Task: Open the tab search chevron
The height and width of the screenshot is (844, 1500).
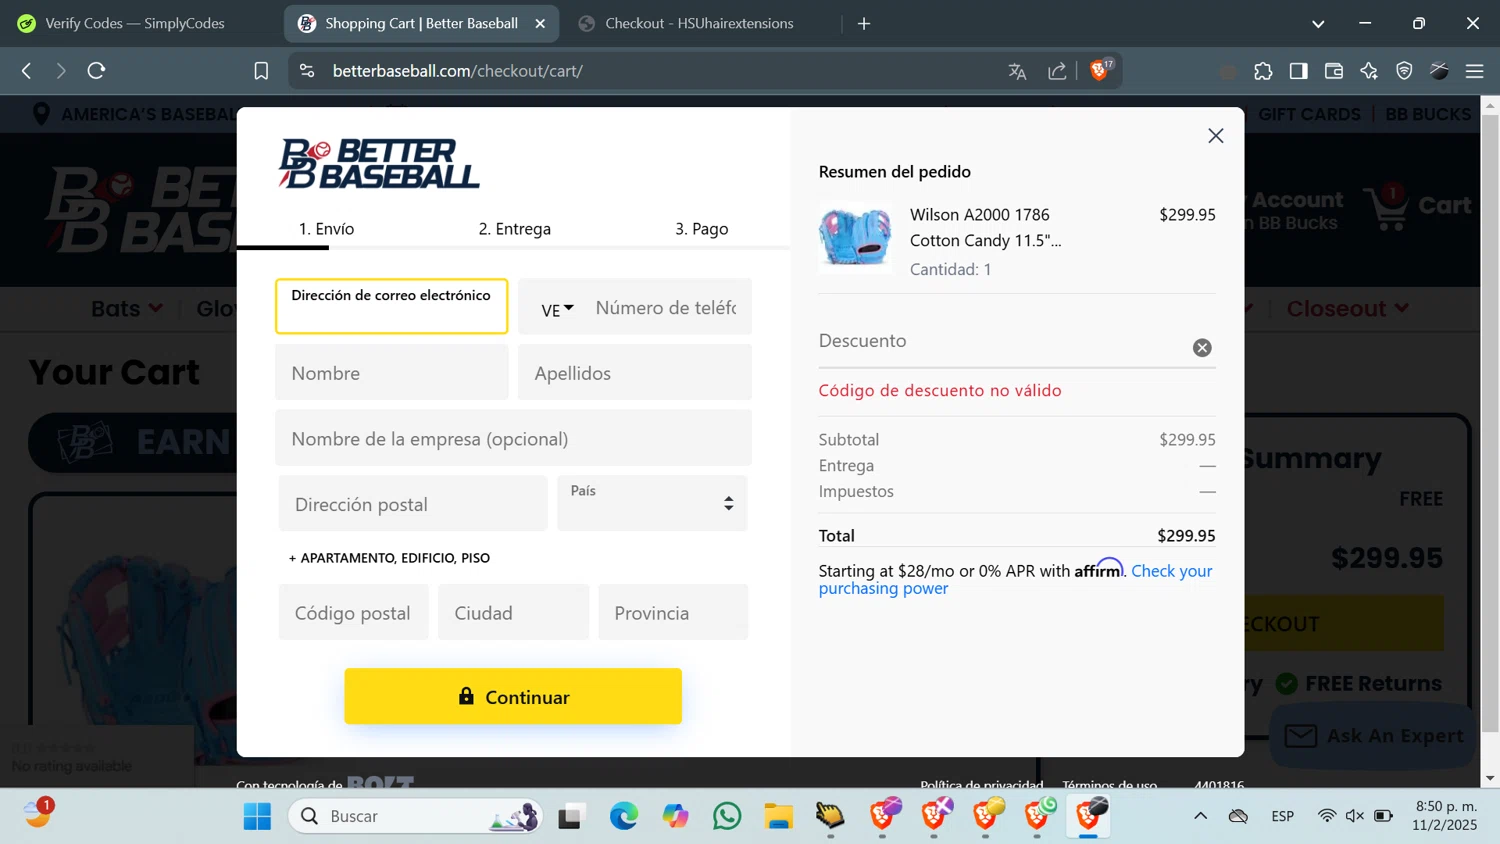Action: point(1318,23)
